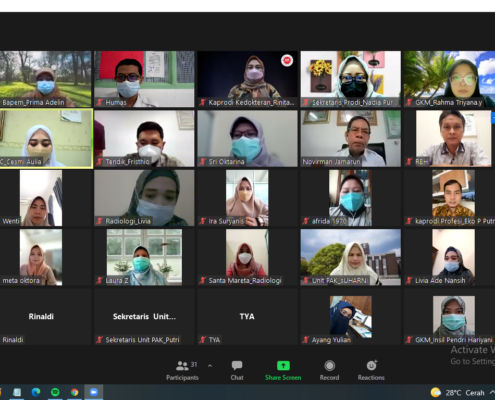Click the Zoom icon in the taskbar

(x=94, y=392)
